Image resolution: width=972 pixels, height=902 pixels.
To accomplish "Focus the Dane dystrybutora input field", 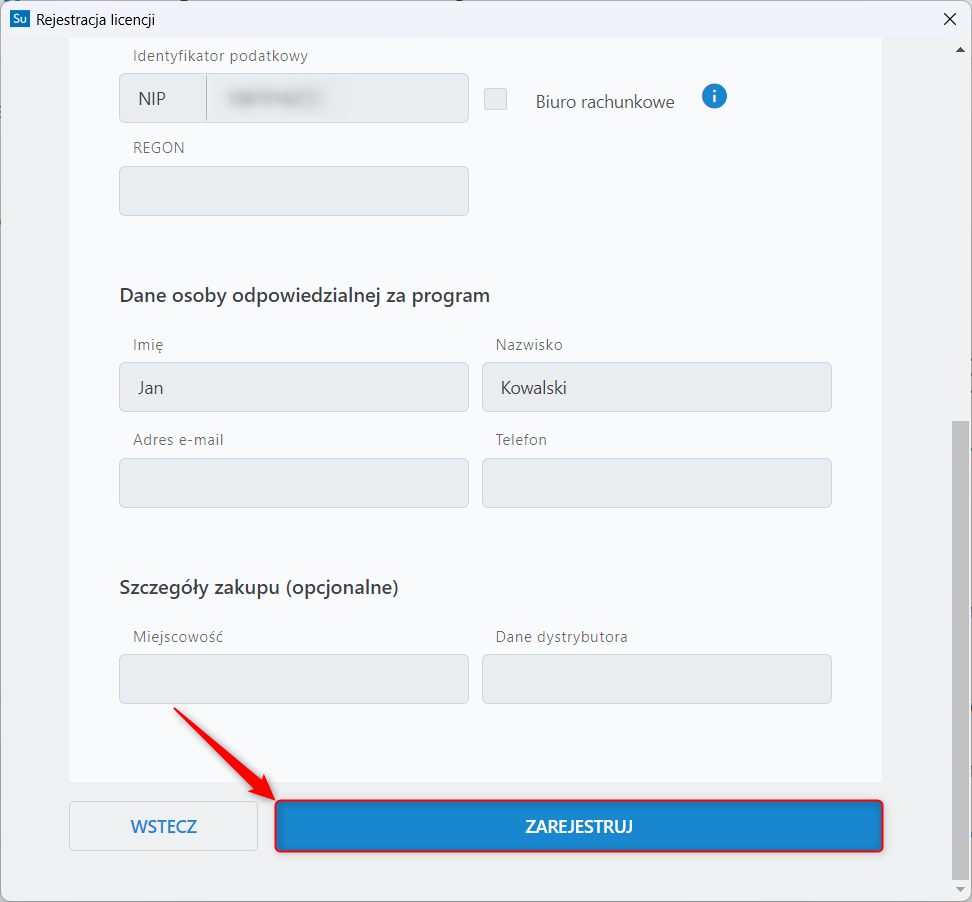I will tap(656, 679).
